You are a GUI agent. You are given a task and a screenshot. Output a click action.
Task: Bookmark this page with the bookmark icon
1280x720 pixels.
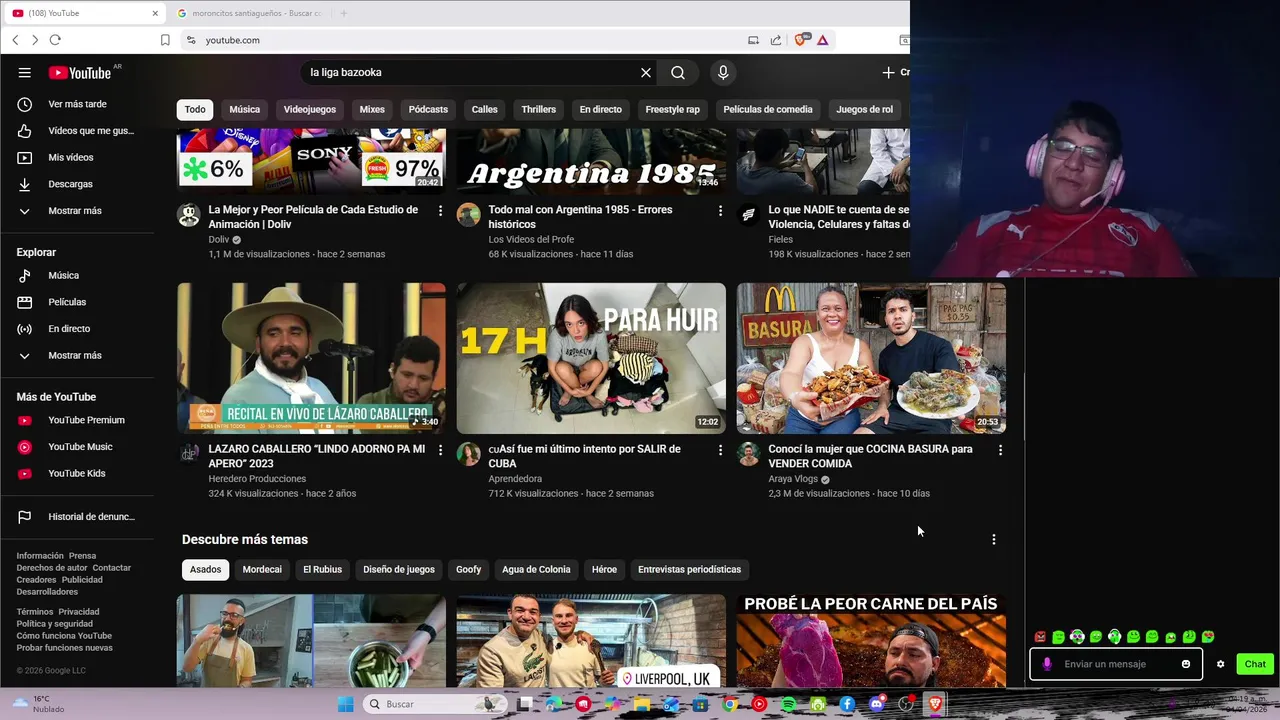coord(165,40)
